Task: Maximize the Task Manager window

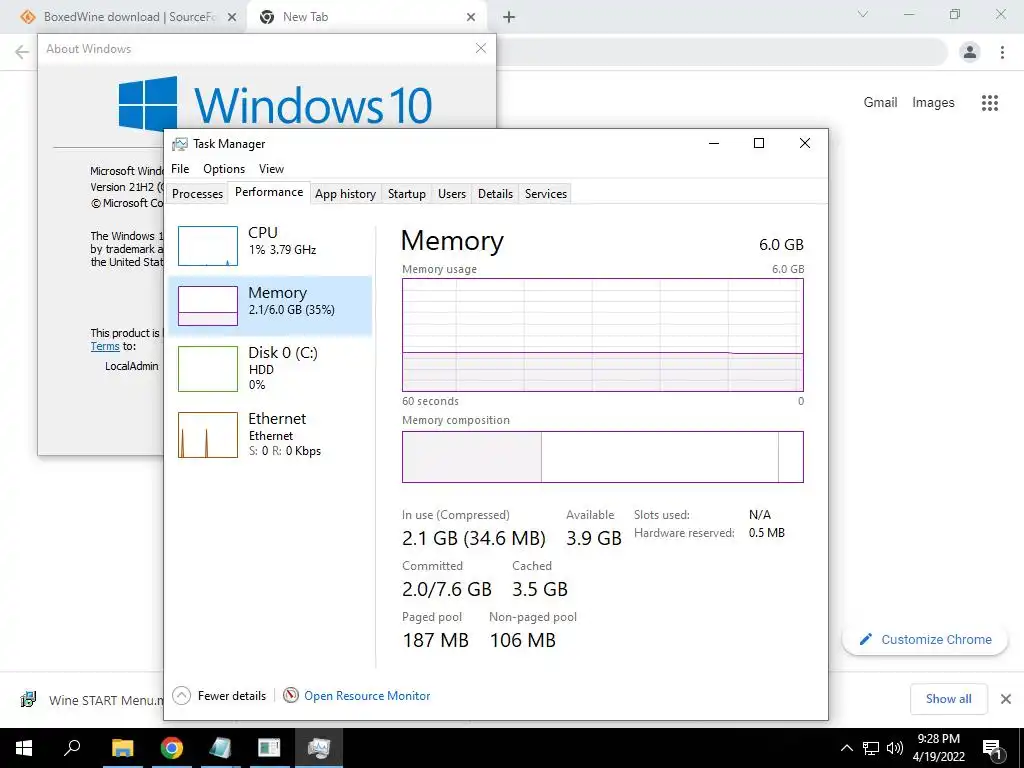Action: pyautogui.click(x=759, y=143)
